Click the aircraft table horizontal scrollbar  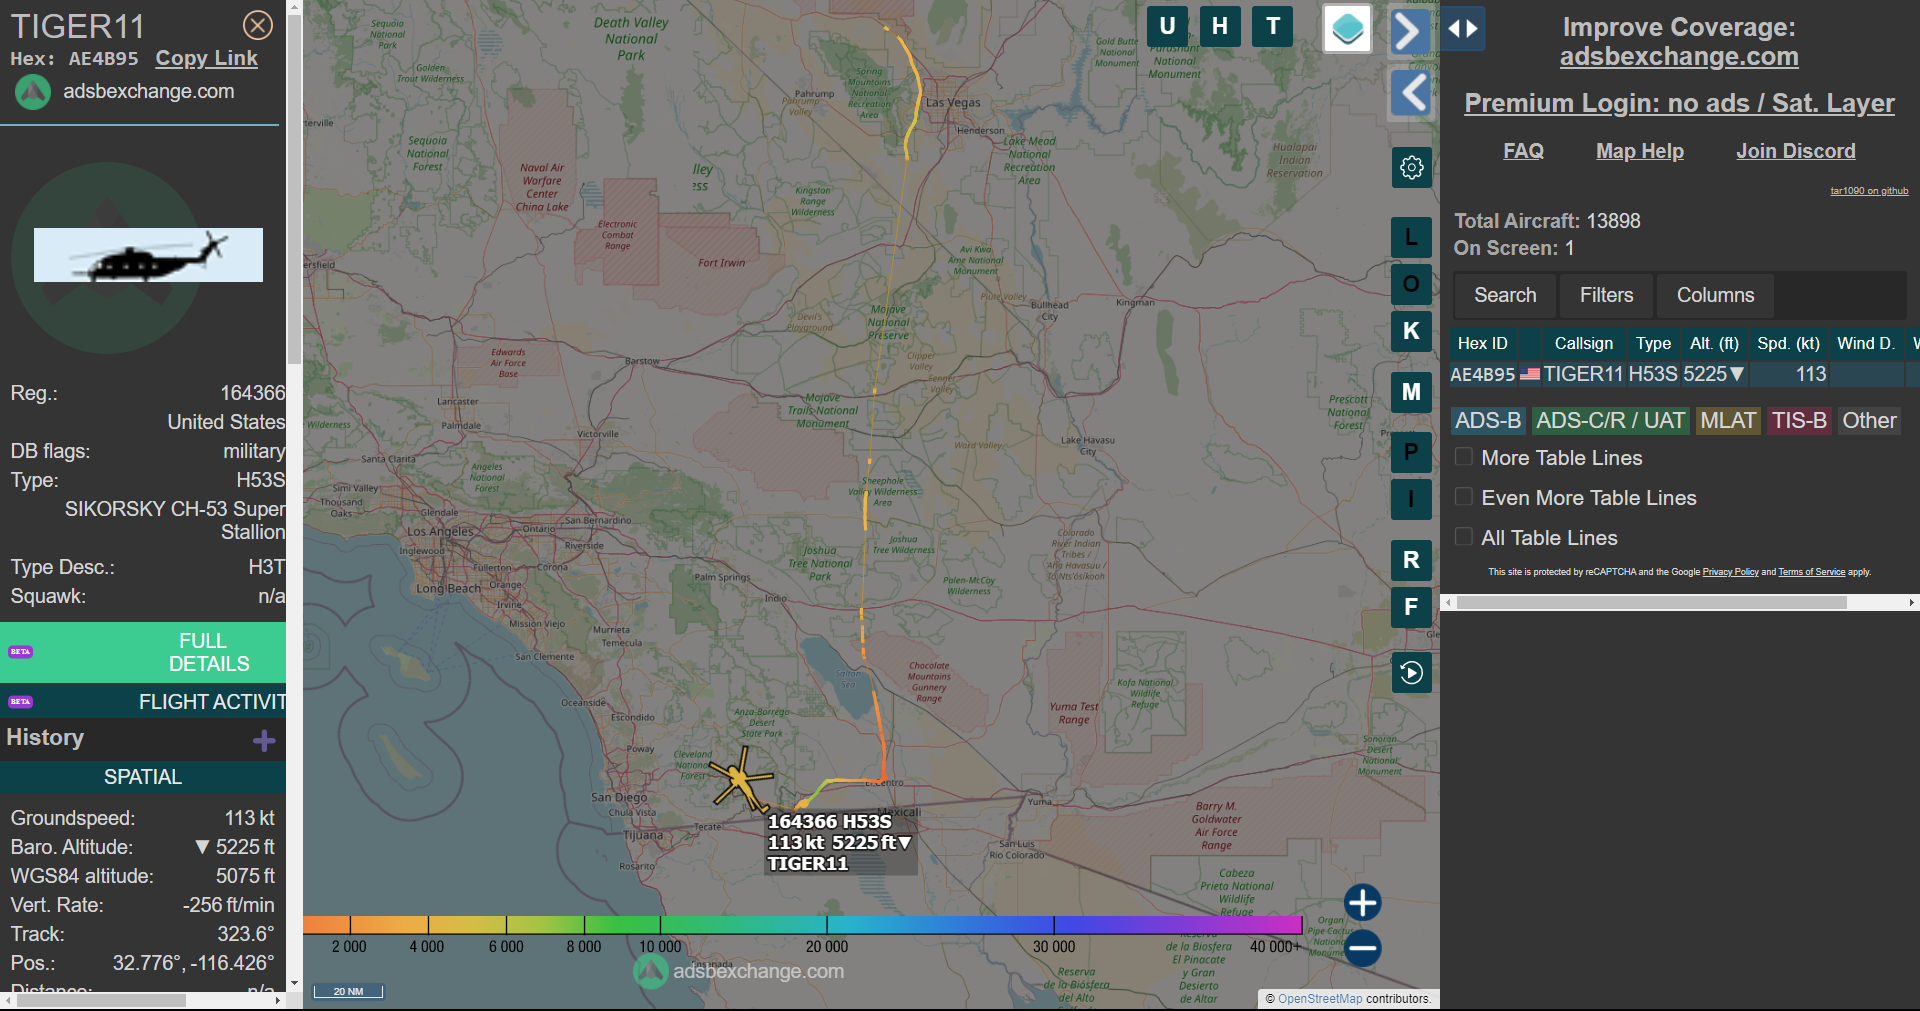[x=1651, y=603]
